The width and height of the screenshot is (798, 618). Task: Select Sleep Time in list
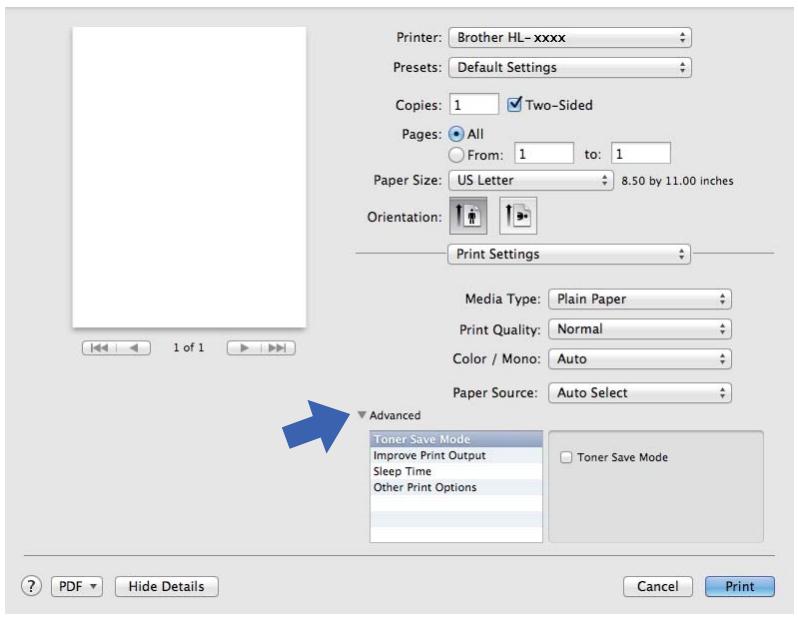coord(456,471)
